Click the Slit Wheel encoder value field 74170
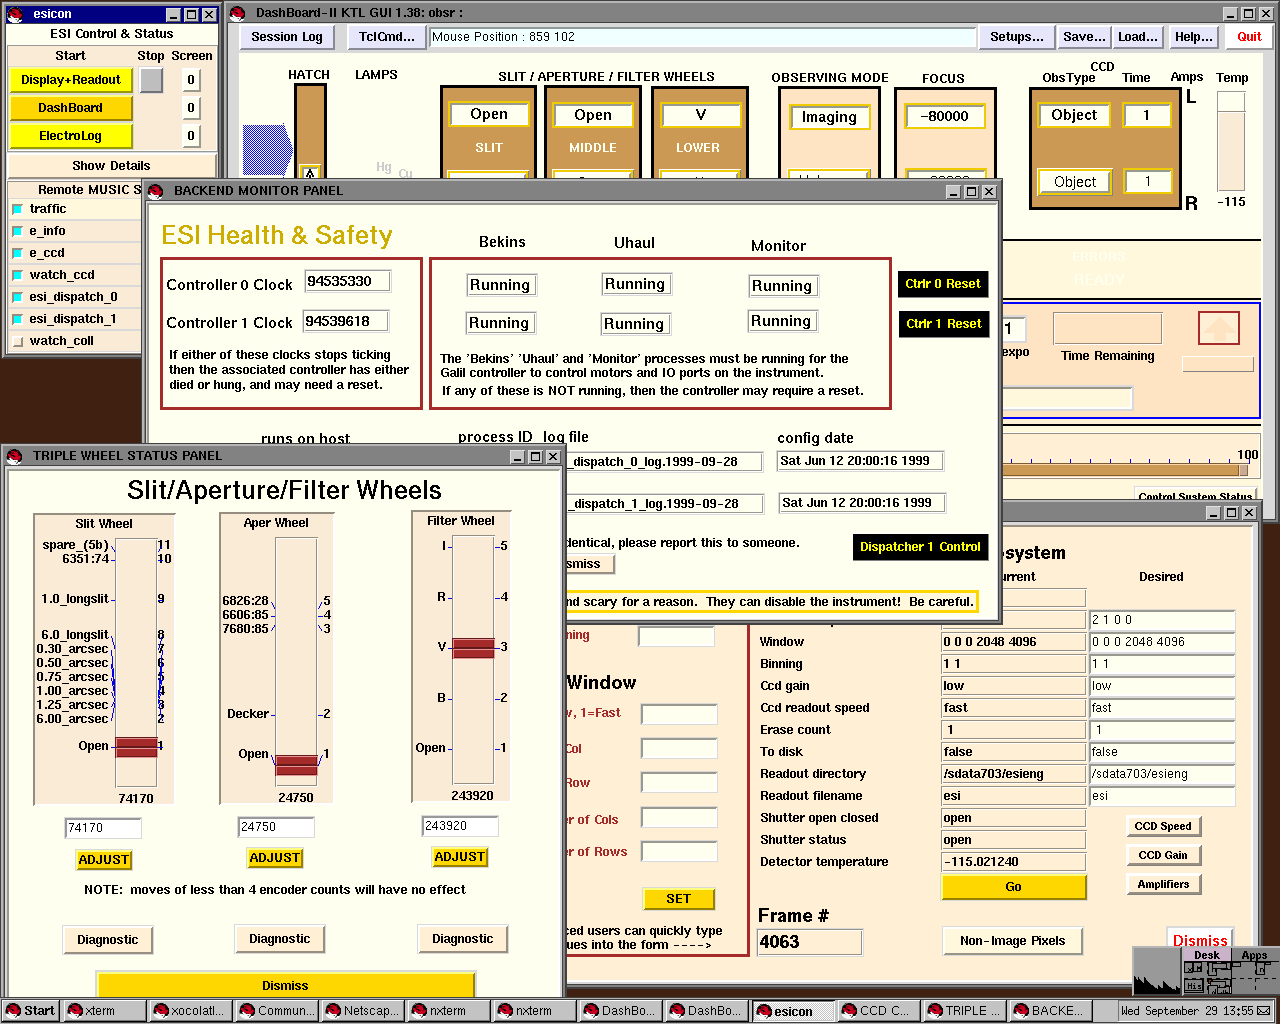The height and width of the screenshot is (1024, 1280). click(103, 828)
